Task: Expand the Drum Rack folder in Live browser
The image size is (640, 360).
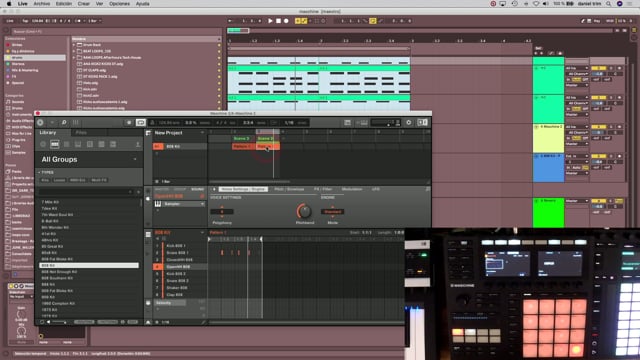Action: (74, 45)
